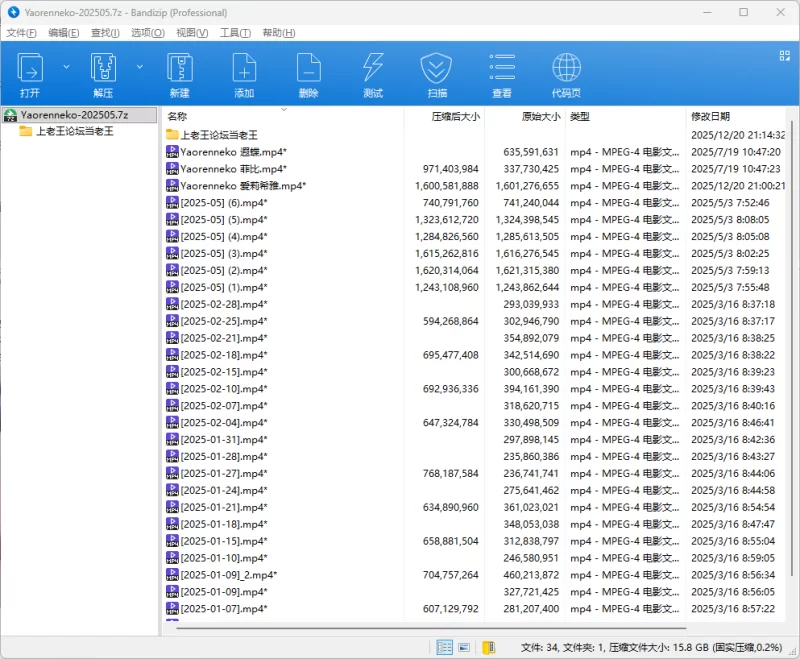The image size is (800, 659).
Task: Click the 解压 (Extract) toolbar icon
Action: [104, 69]
